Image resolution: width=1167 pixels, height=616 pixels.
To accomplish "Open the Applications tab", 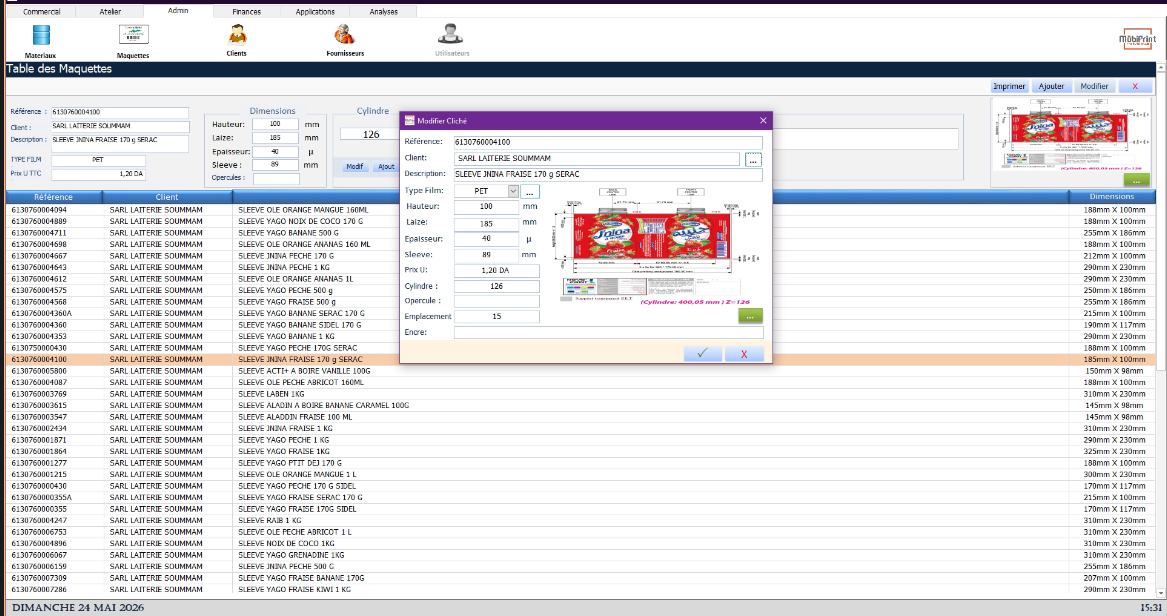I will point(315,12).
